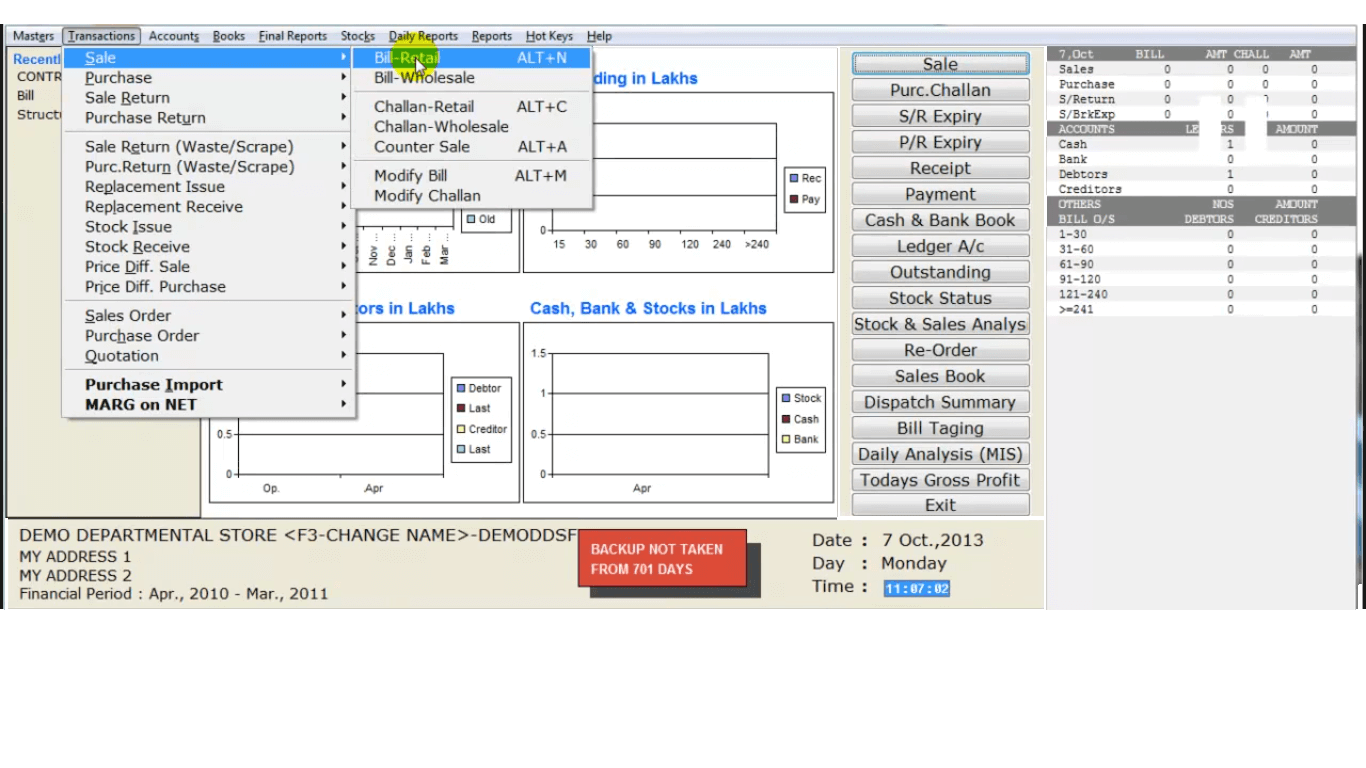Expand the Price Diff. Sale submenu

coord(209,267)
